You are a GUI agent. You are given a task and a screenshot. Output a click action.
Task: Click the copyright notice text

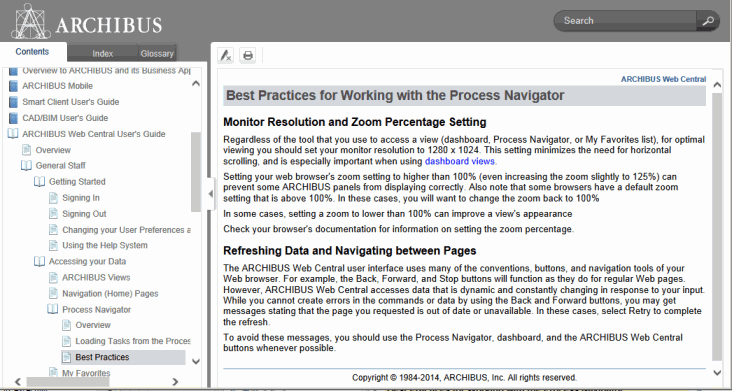coord(465,377)
